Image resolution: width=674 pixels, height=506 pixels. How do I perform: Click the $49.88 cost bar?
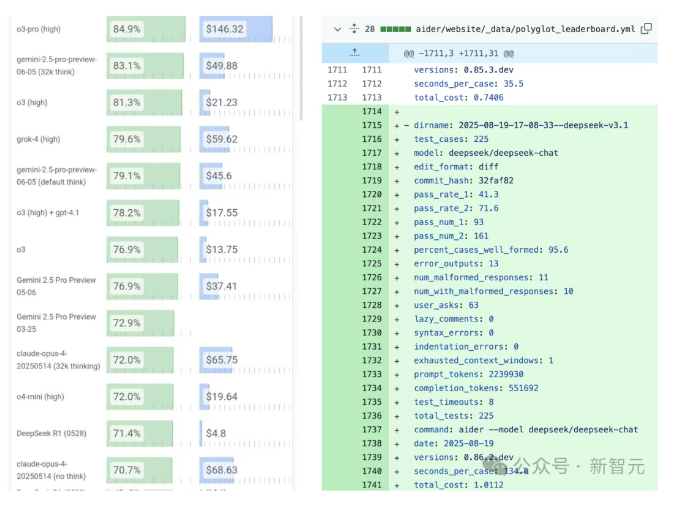pos(212,65)
